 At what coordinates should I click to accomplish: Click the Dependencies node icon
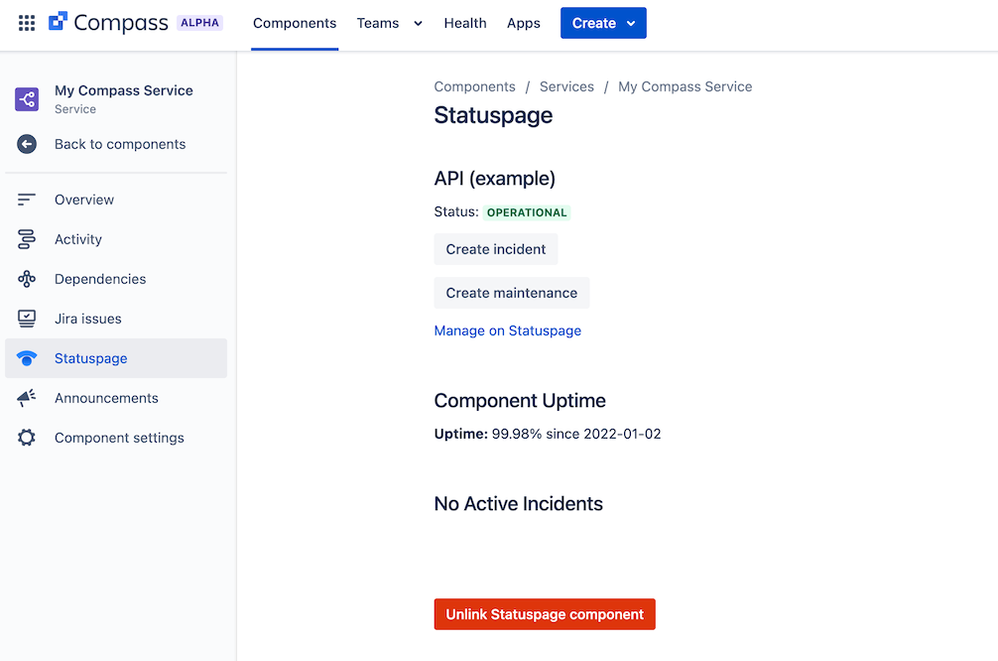[x=27, y=279]
